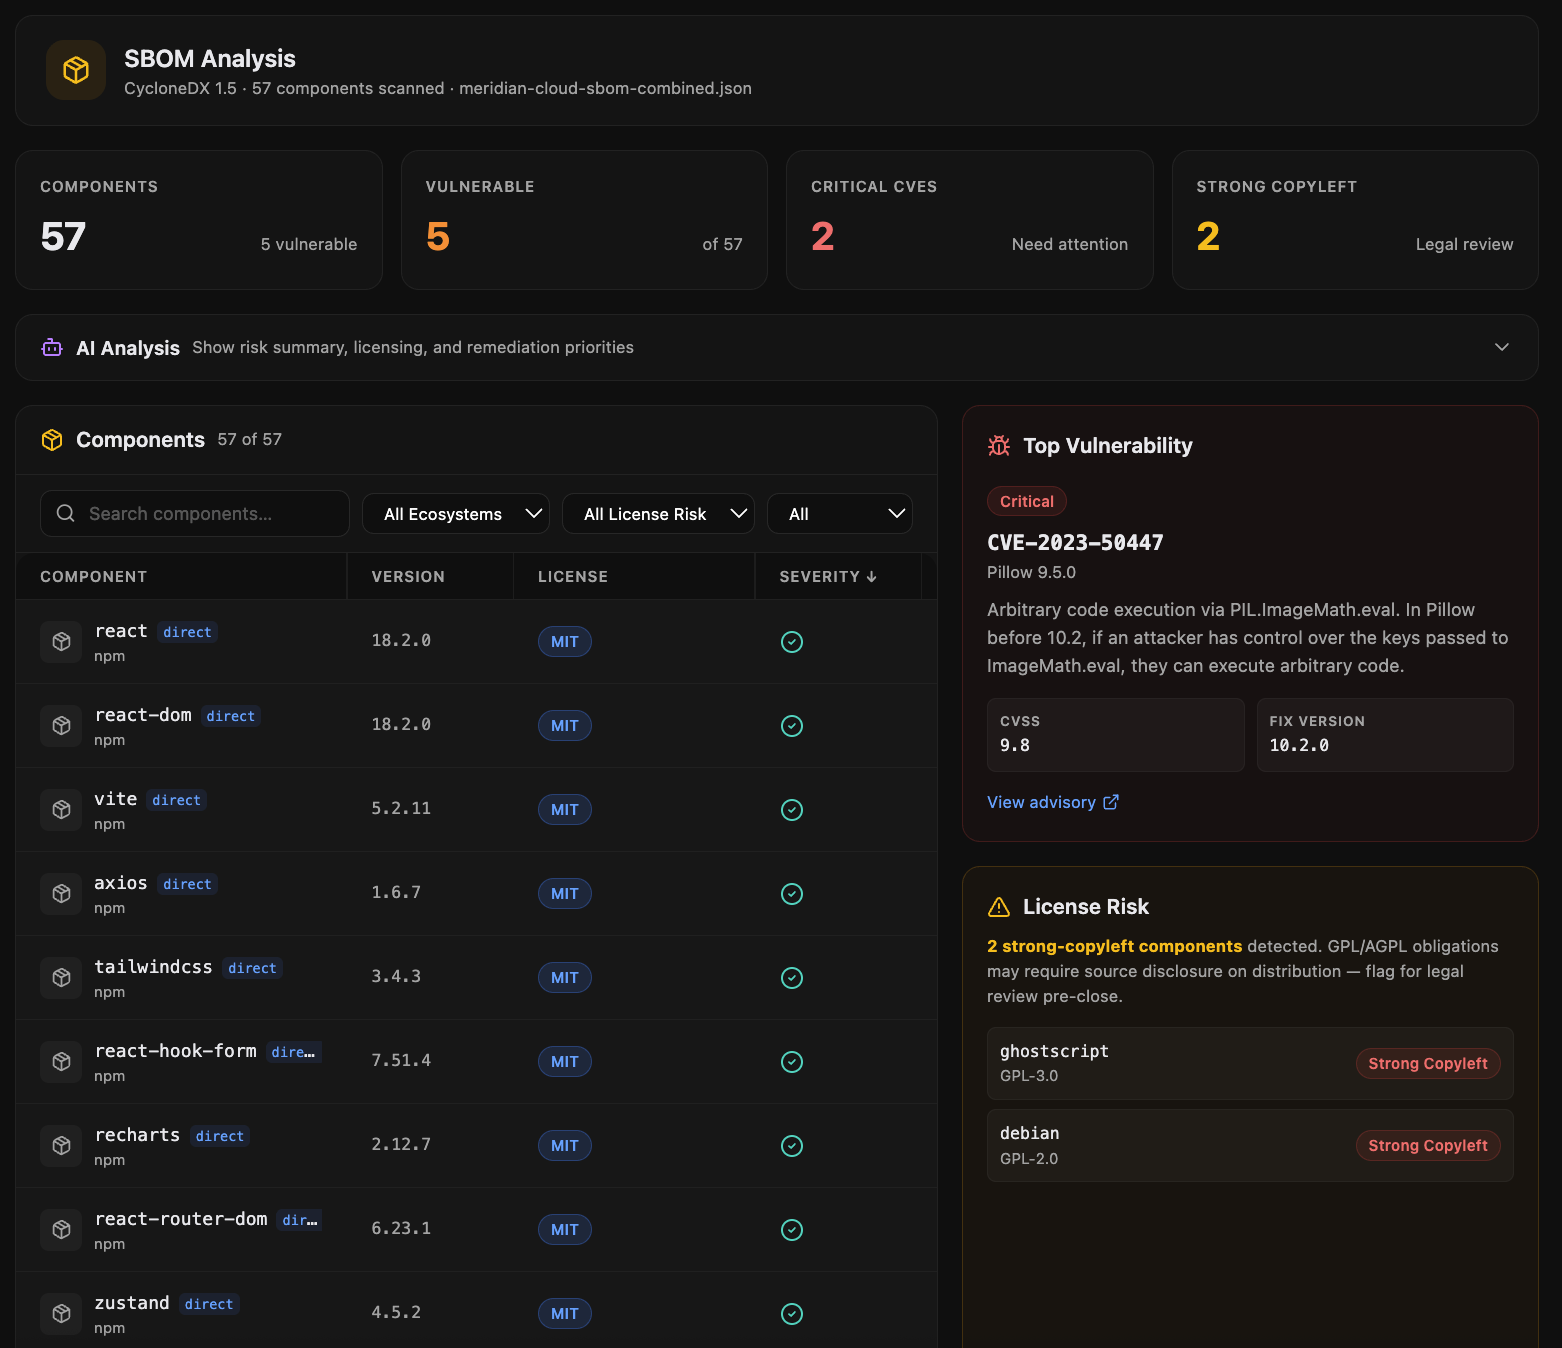Viewport: 1562px width, 1348px height.
Task: Select the debian license risk item
Action: coord(1250,1145)
